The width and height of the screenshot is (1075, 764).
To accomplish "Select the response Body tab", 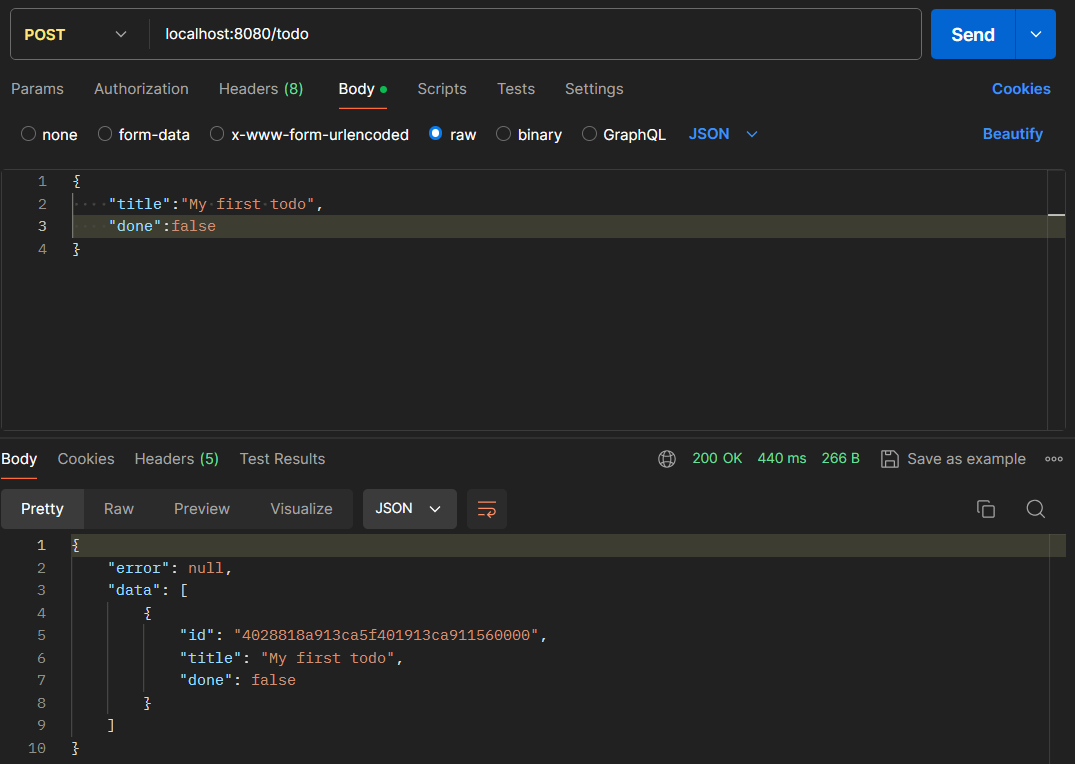I will (19, 459).
